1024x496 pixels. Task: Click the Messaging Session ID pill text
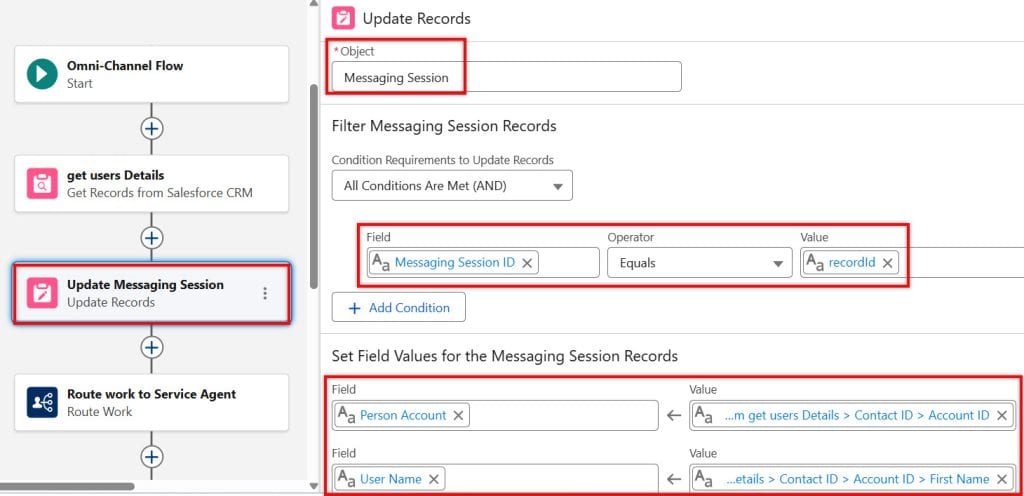[x=455, y=262]
